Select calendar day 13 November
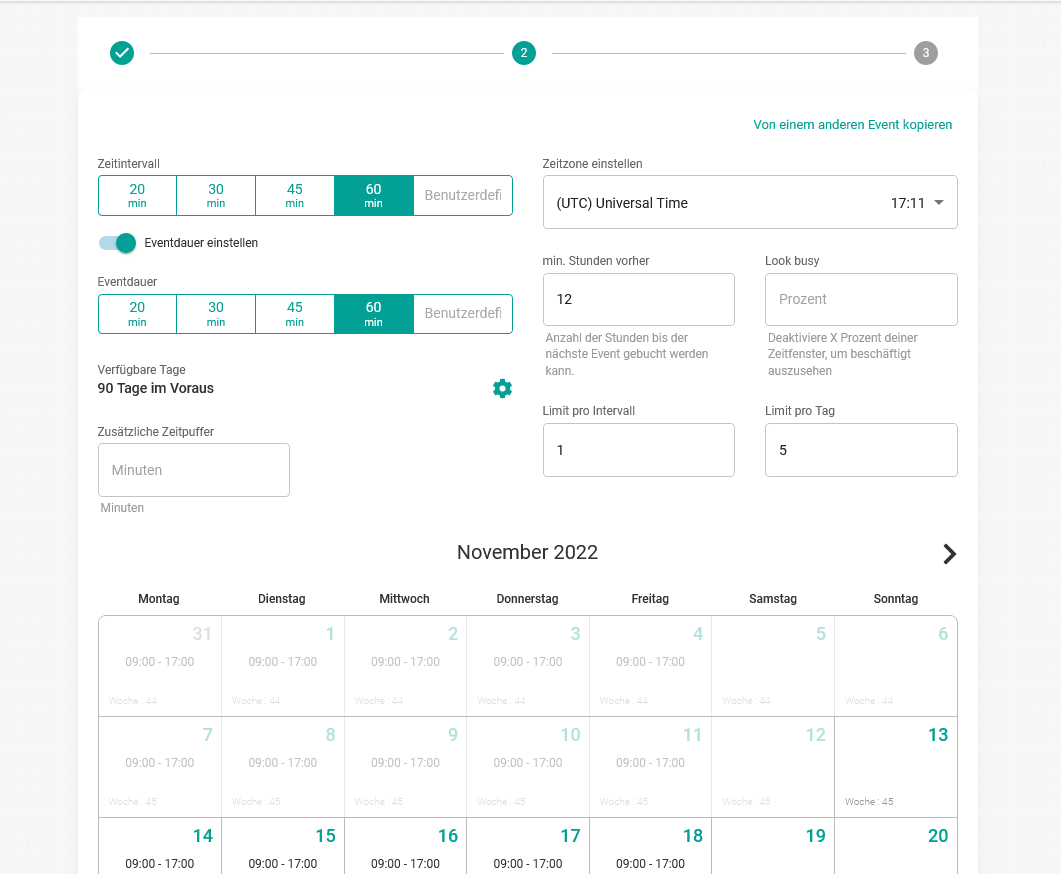Screen dimensions: 1061x874 pyautogui.click(x=896, y=767)
